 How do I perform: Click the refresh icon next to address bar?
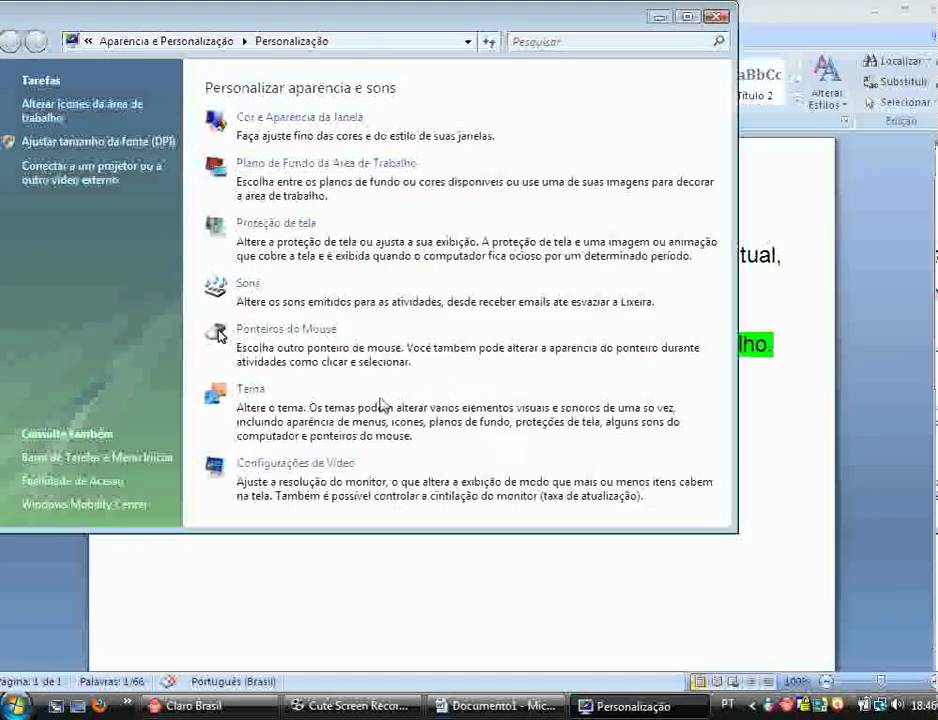click(489, 41)
